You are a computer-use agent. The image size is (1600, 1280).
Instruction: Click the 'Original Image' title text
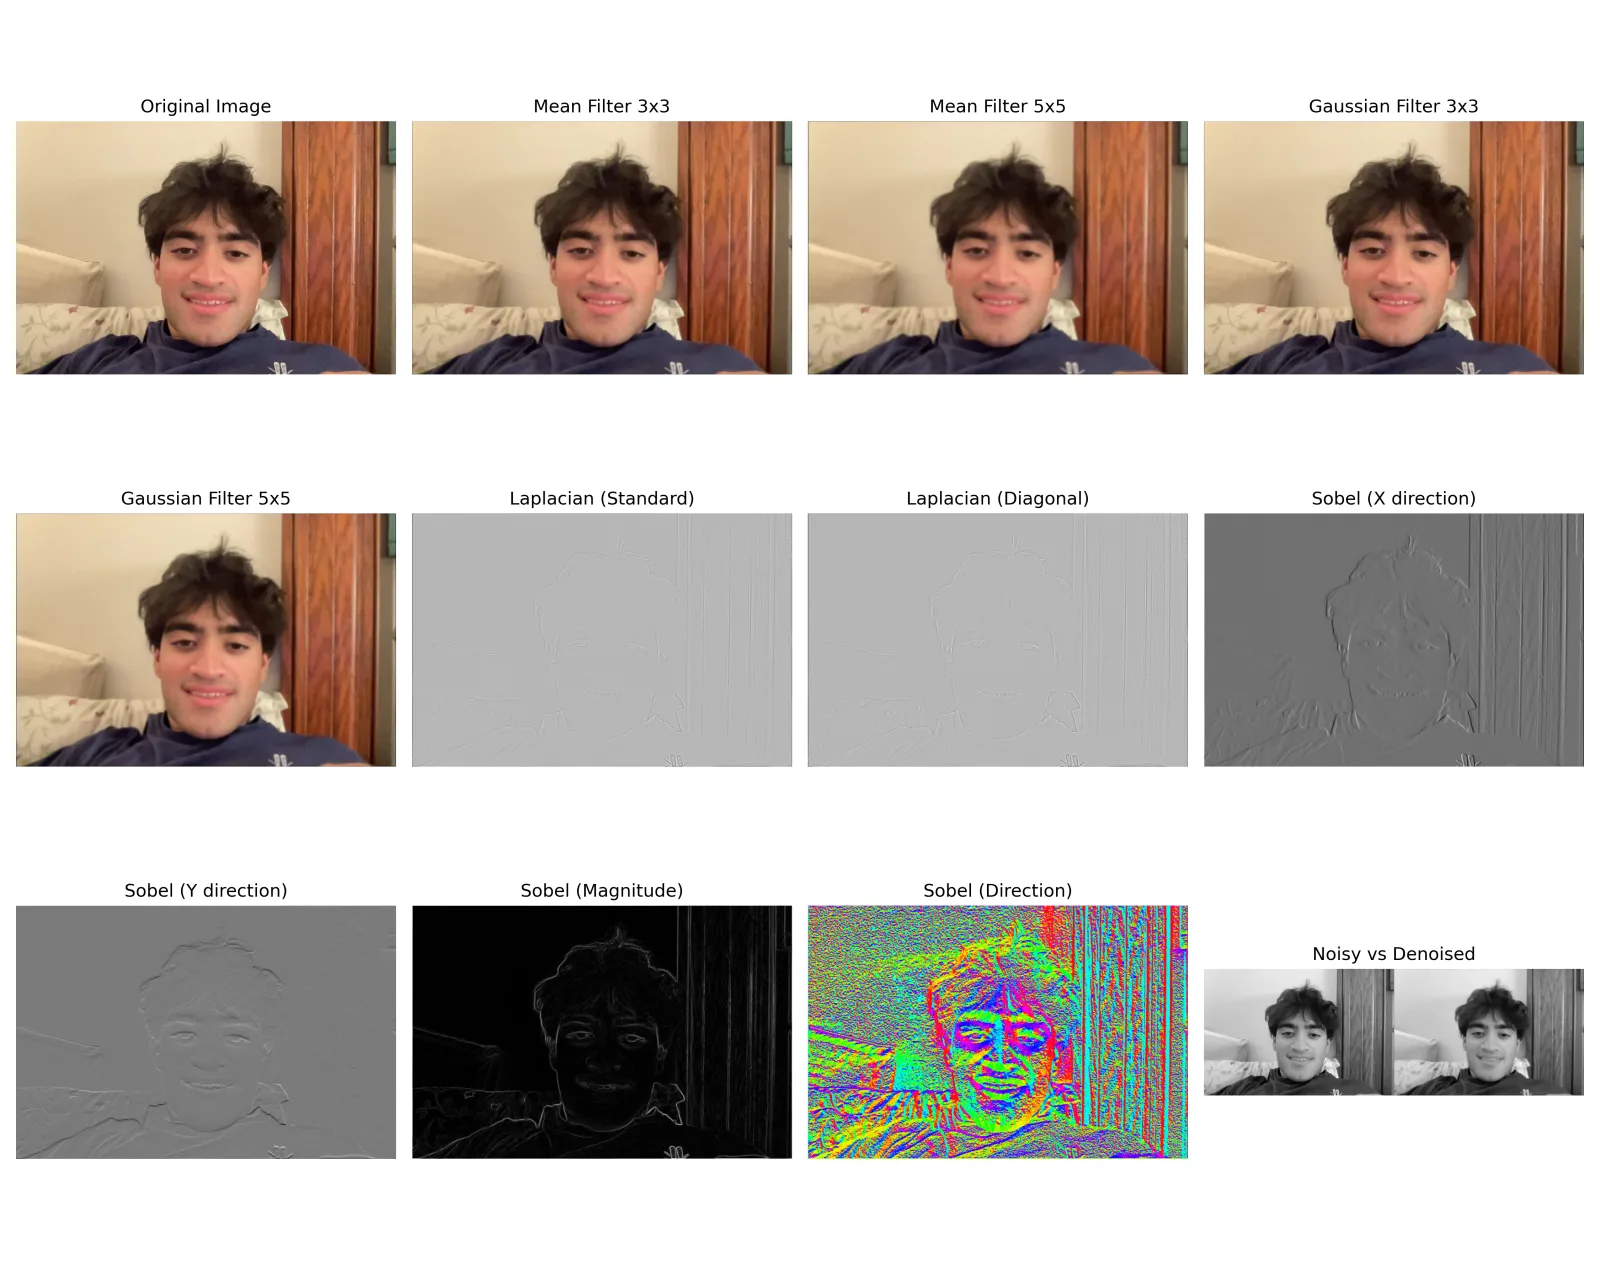[206, 106]
